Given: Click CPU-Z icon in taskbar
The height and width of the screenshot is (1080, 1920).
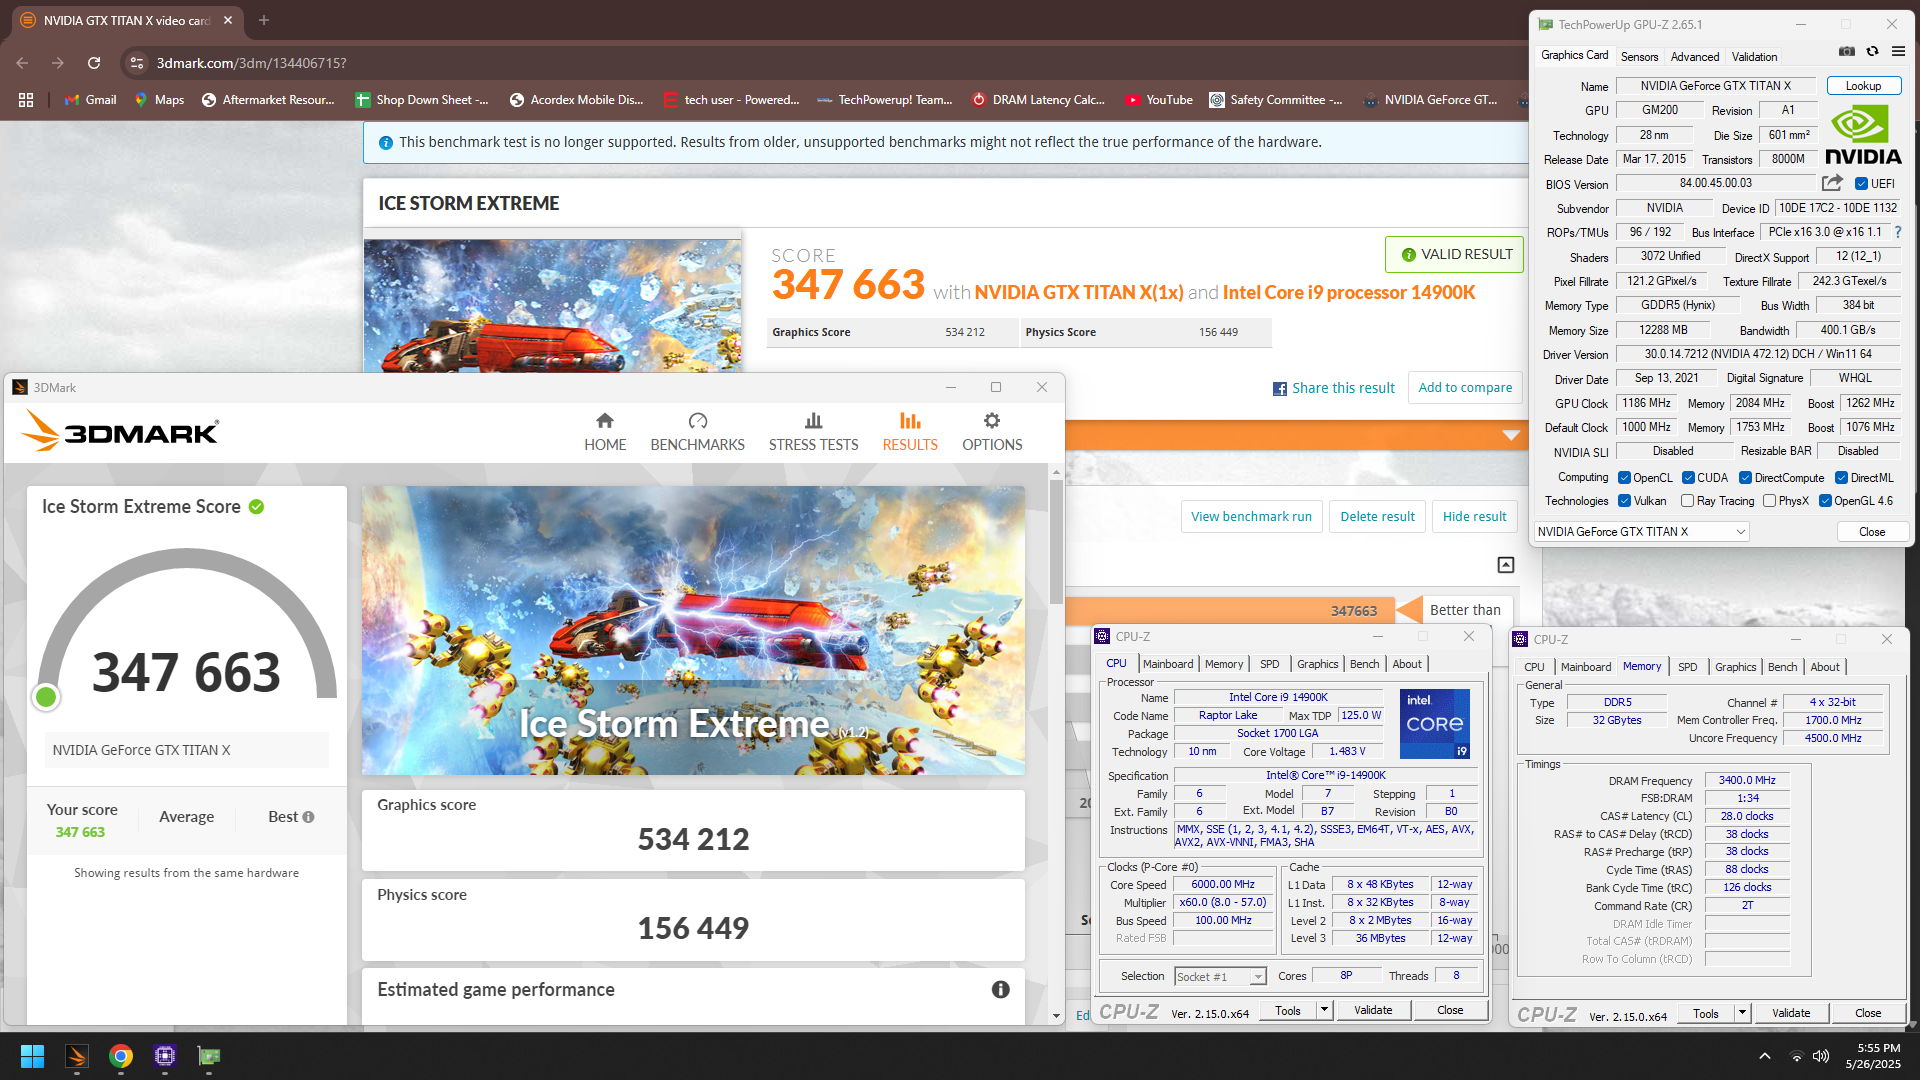Looking at the screenshot, I should pyautogui.click(x=165, y=1056).
